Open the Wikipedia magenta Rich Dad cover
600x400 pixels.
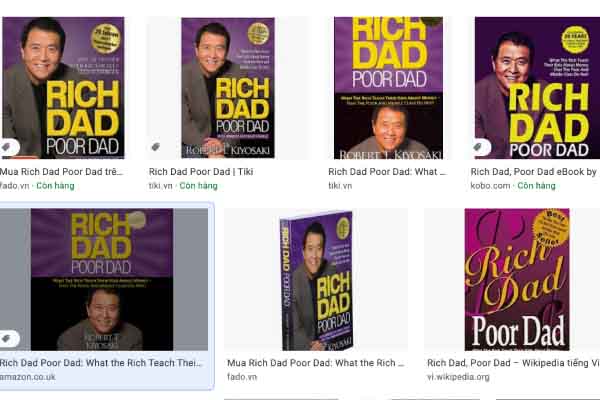pos(517,279)
